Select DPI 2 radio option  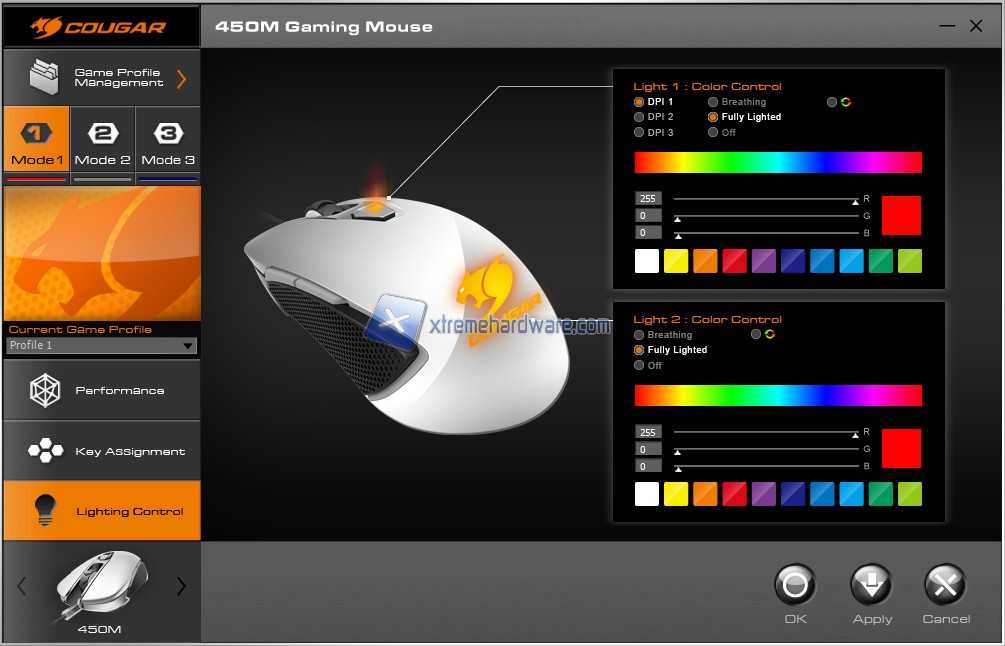coord(640,117)
